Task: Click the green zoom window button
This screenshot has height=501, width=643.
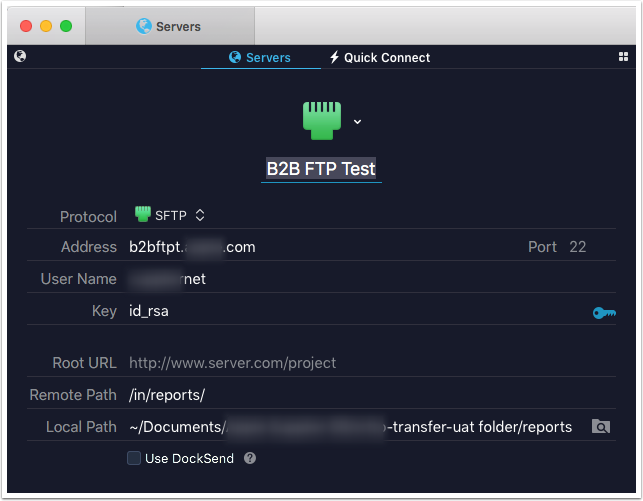Action: click(x=66, y=26)
